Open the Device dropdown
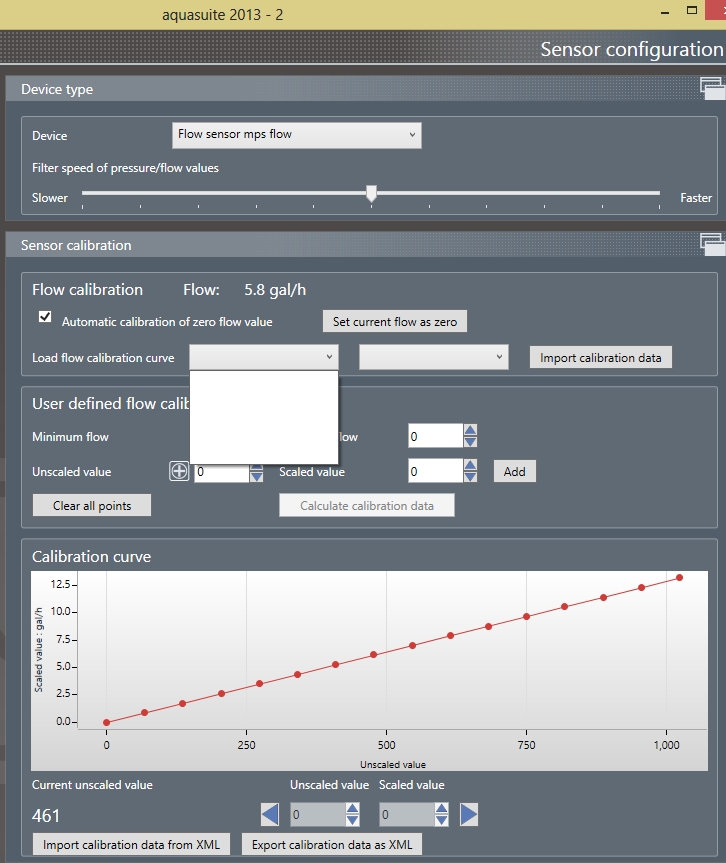 tap(297, 134)
